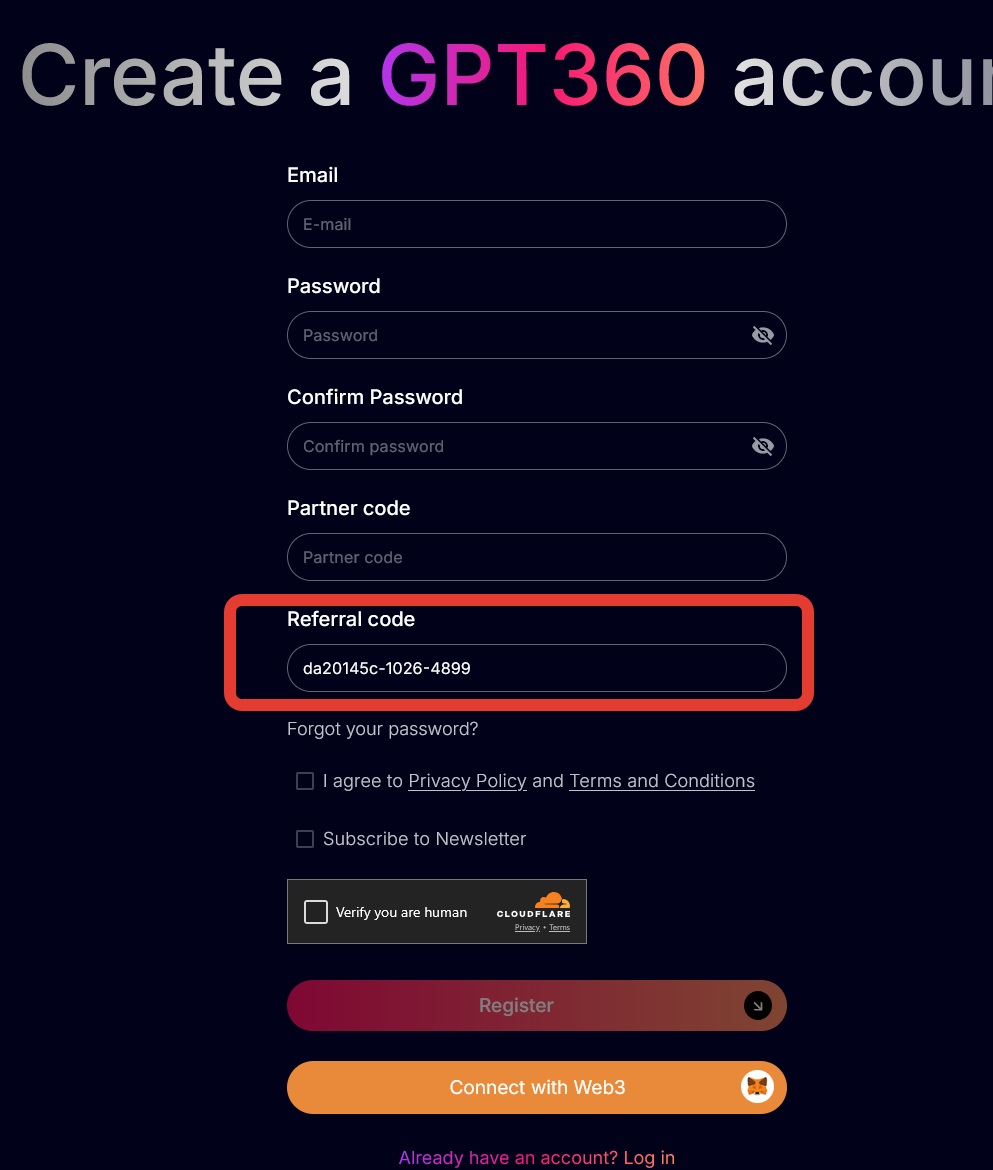Tick the Verify you are human box
993x1170 pixels.
(316, 912)
